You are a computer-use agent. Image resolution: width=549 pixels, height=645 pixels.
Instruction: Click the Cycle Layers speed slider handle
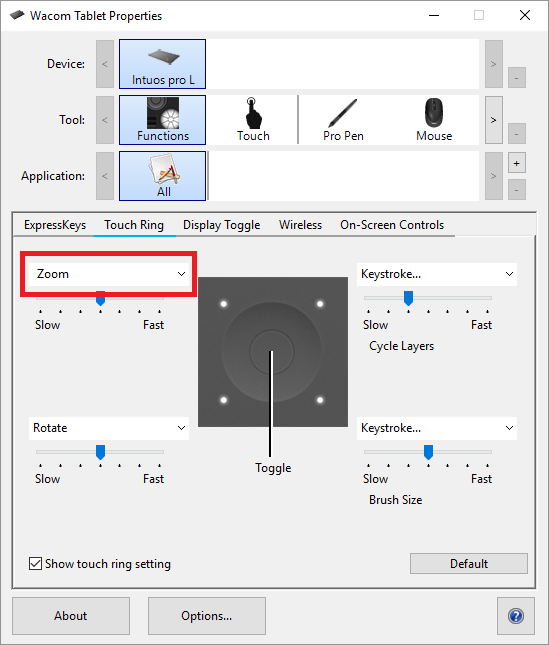tap(408, 298)
